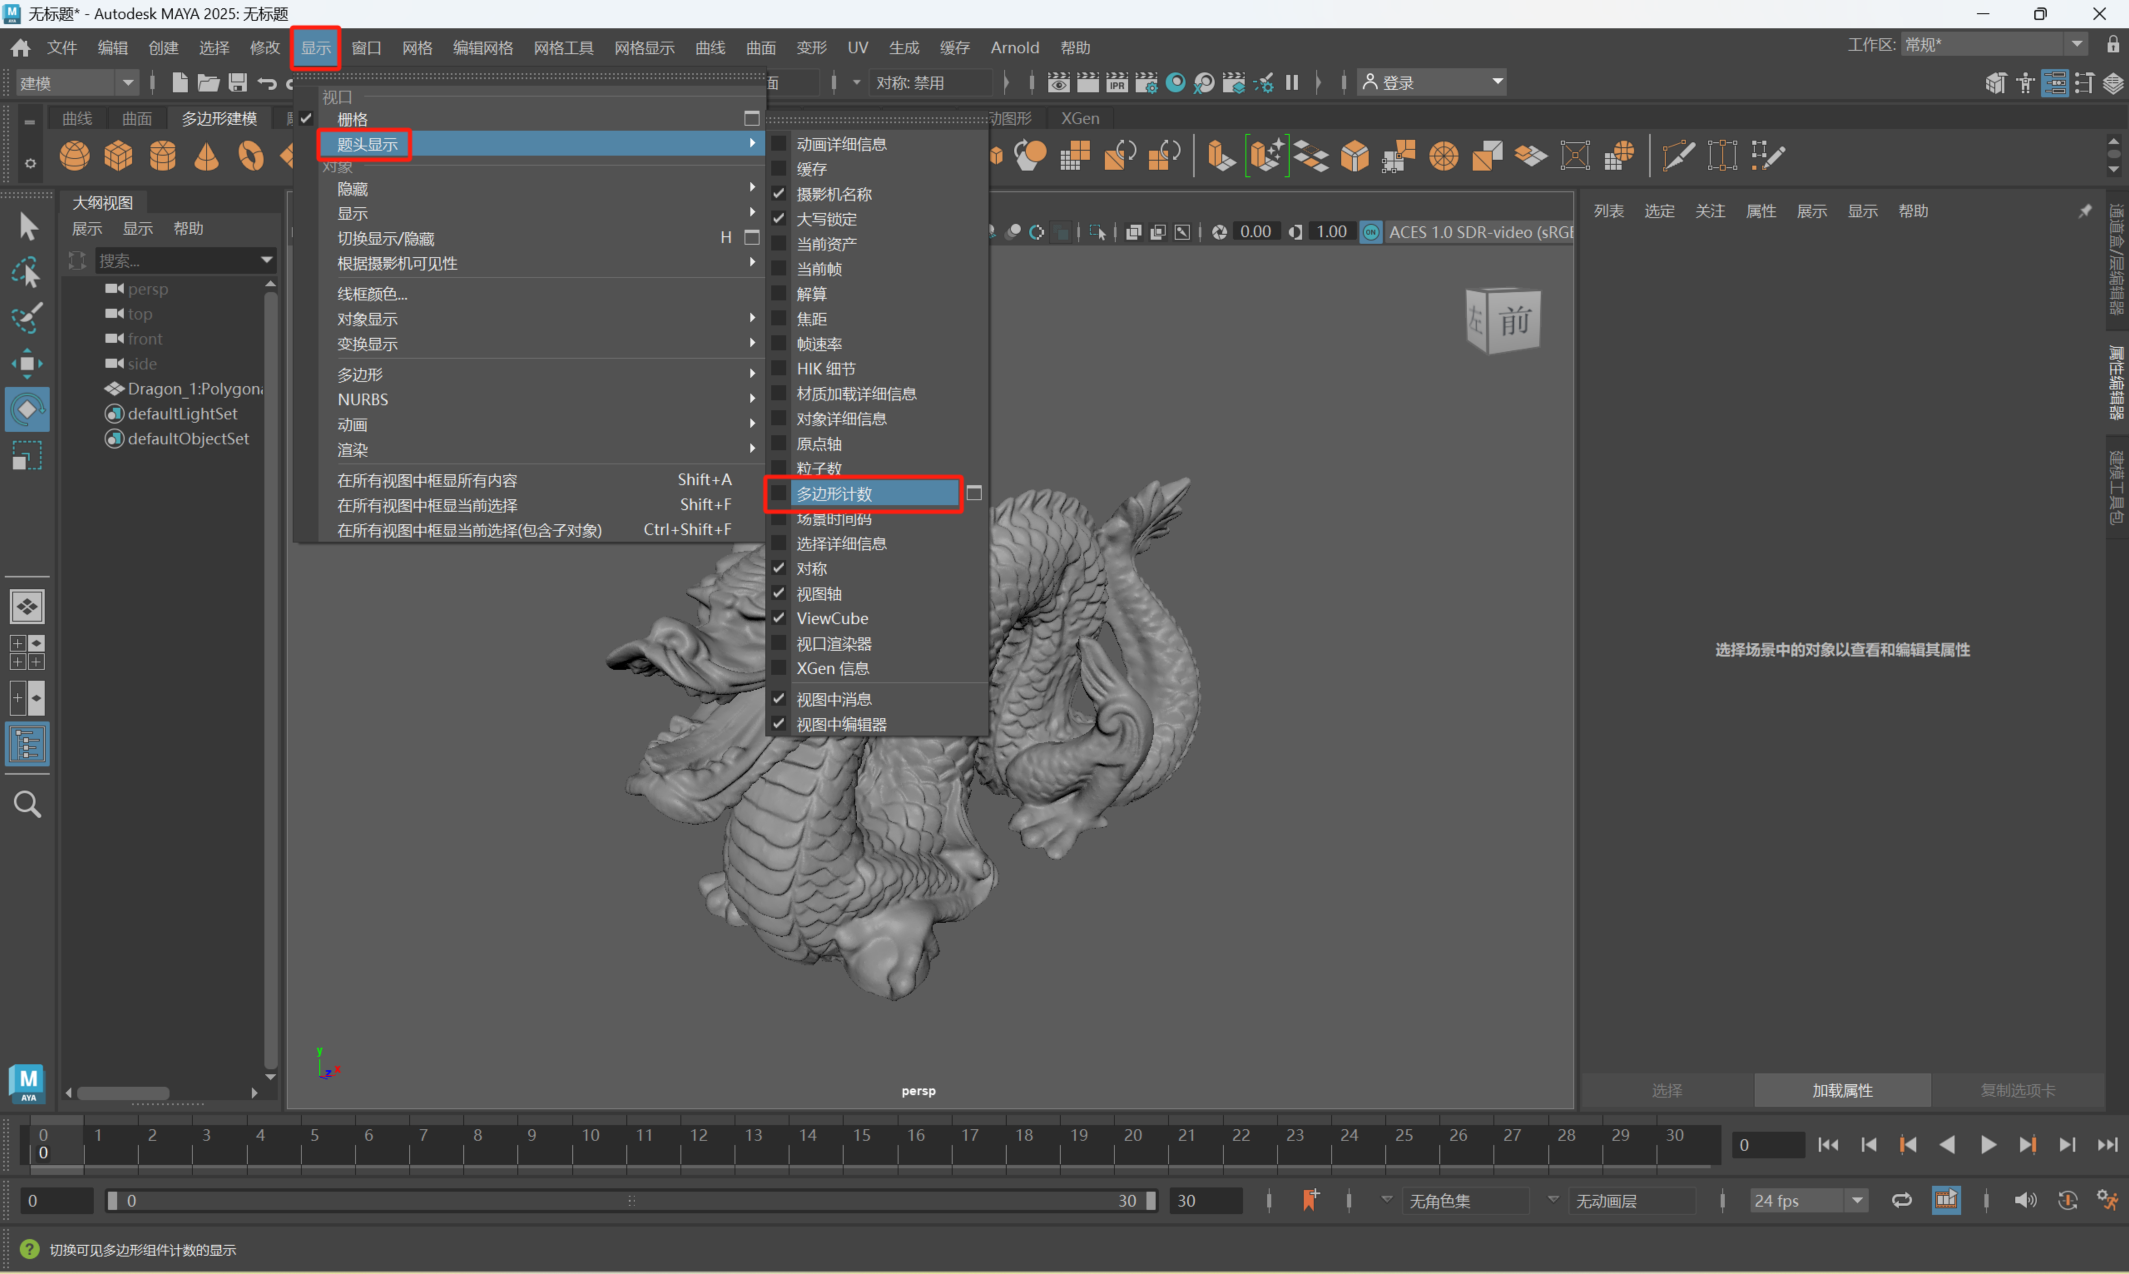Click the polygon sphere shelf icon
Screen dimensions: 2129x1274
(x=74, y=156)
